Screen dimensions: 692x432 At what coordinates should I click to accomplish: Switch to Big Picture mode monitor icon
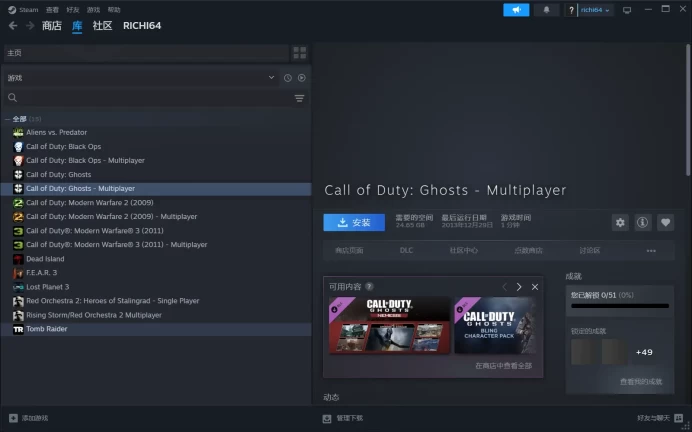[x=627, y=10]
